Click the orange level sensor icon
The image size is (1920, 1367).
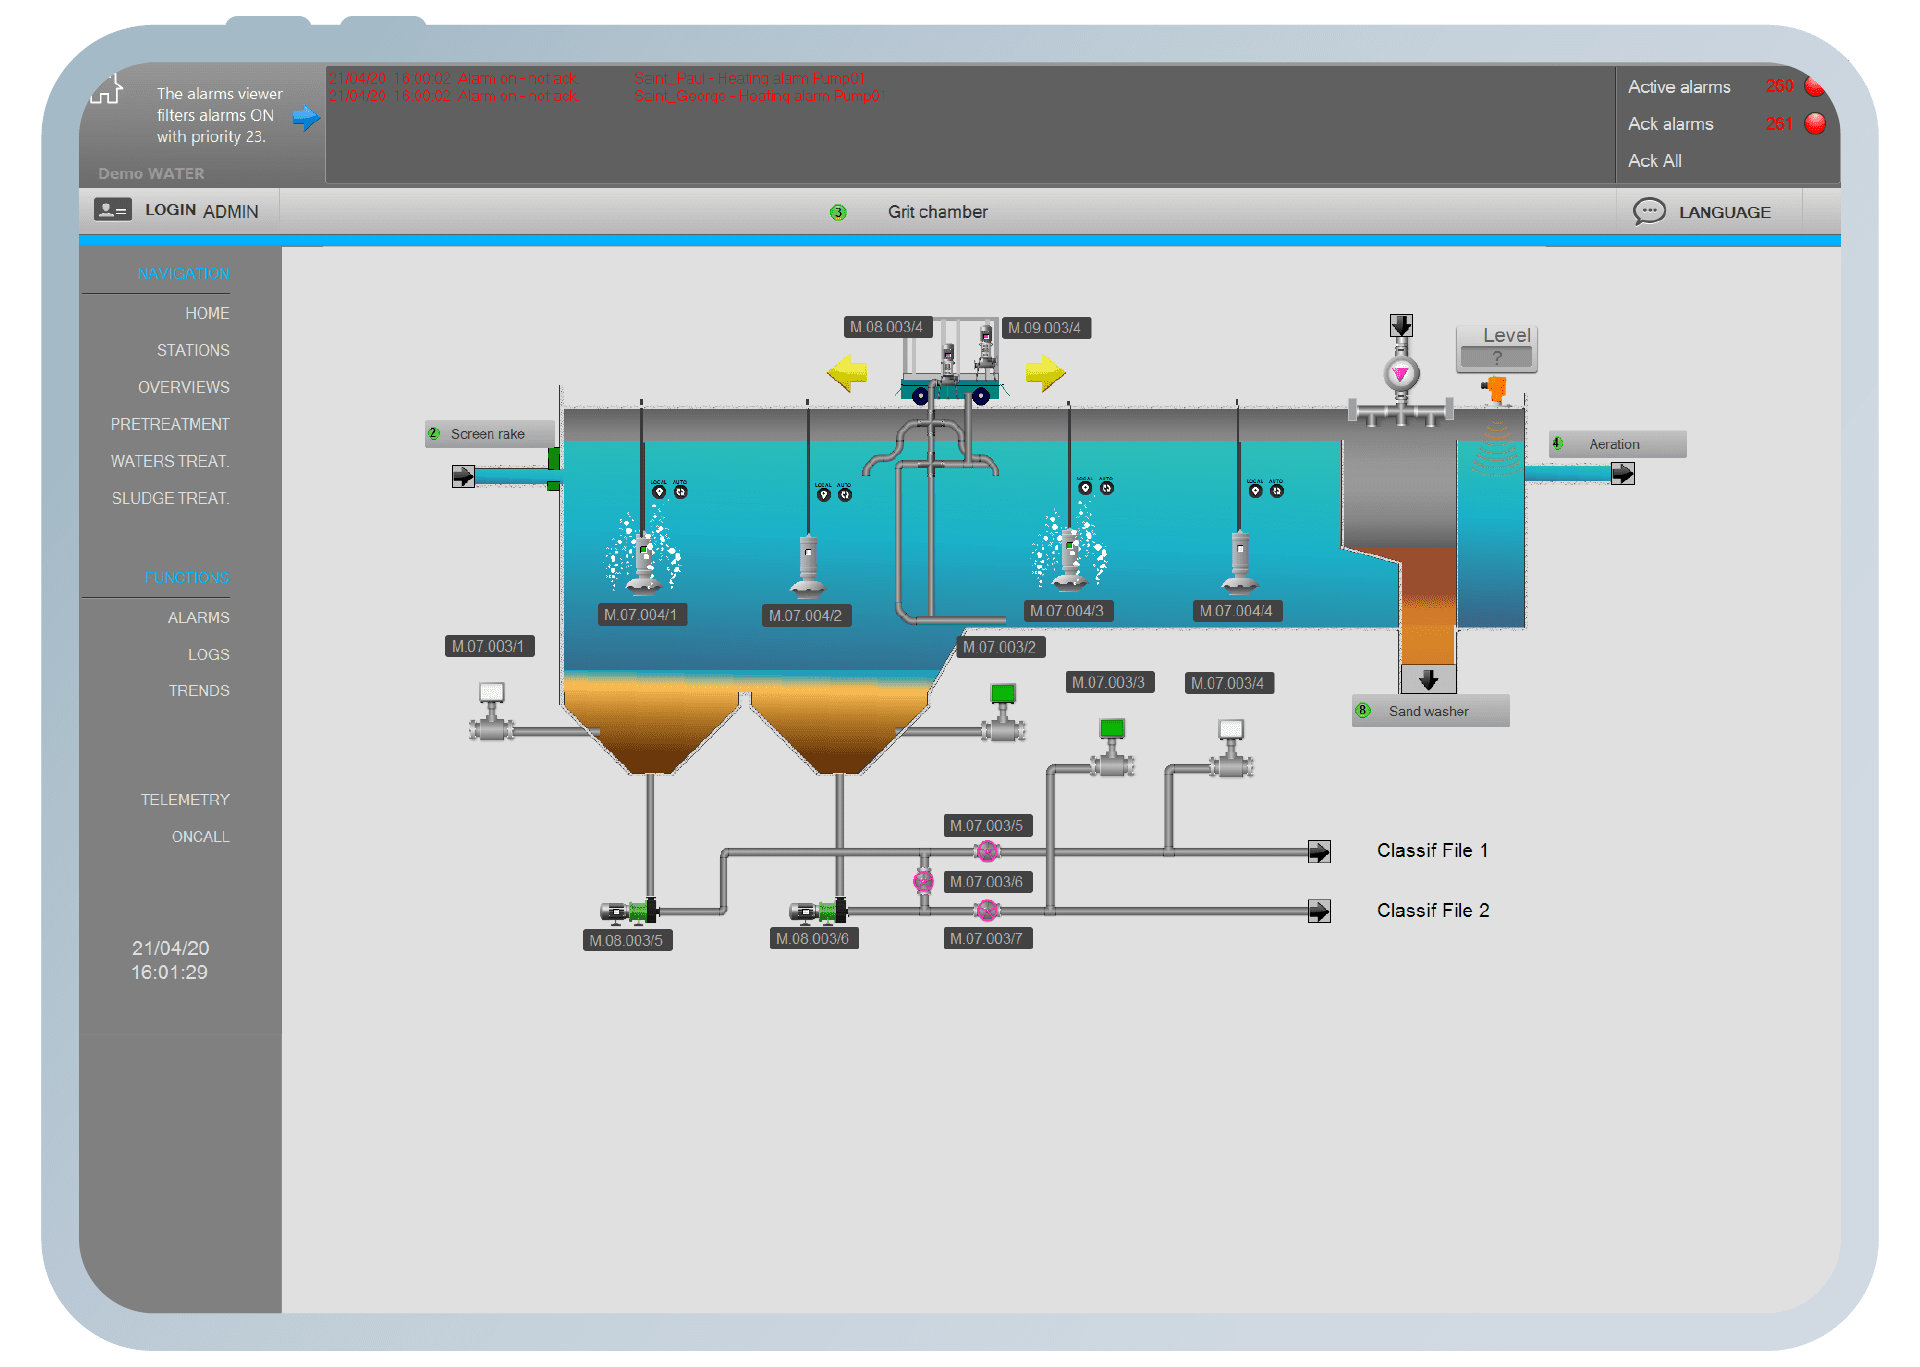pos(1496,388)
